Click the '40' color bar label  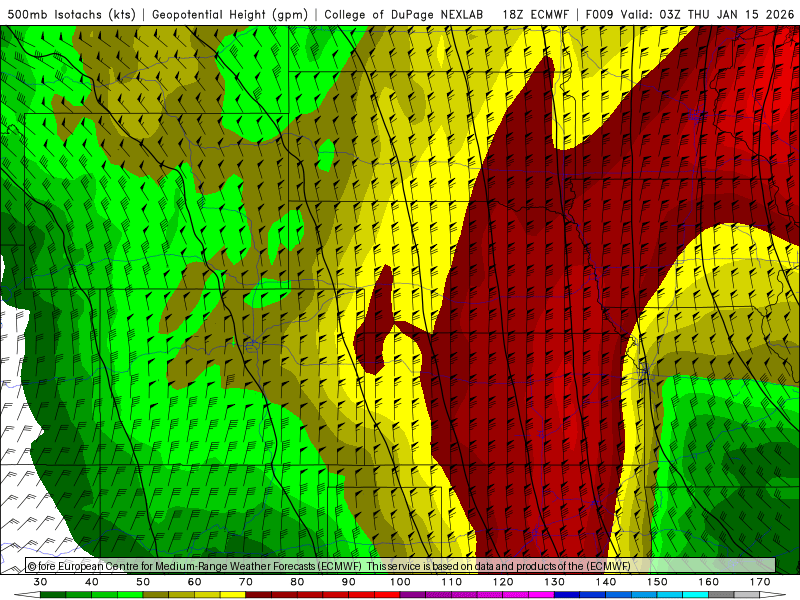pyautogui.click(x=92, y=582)
